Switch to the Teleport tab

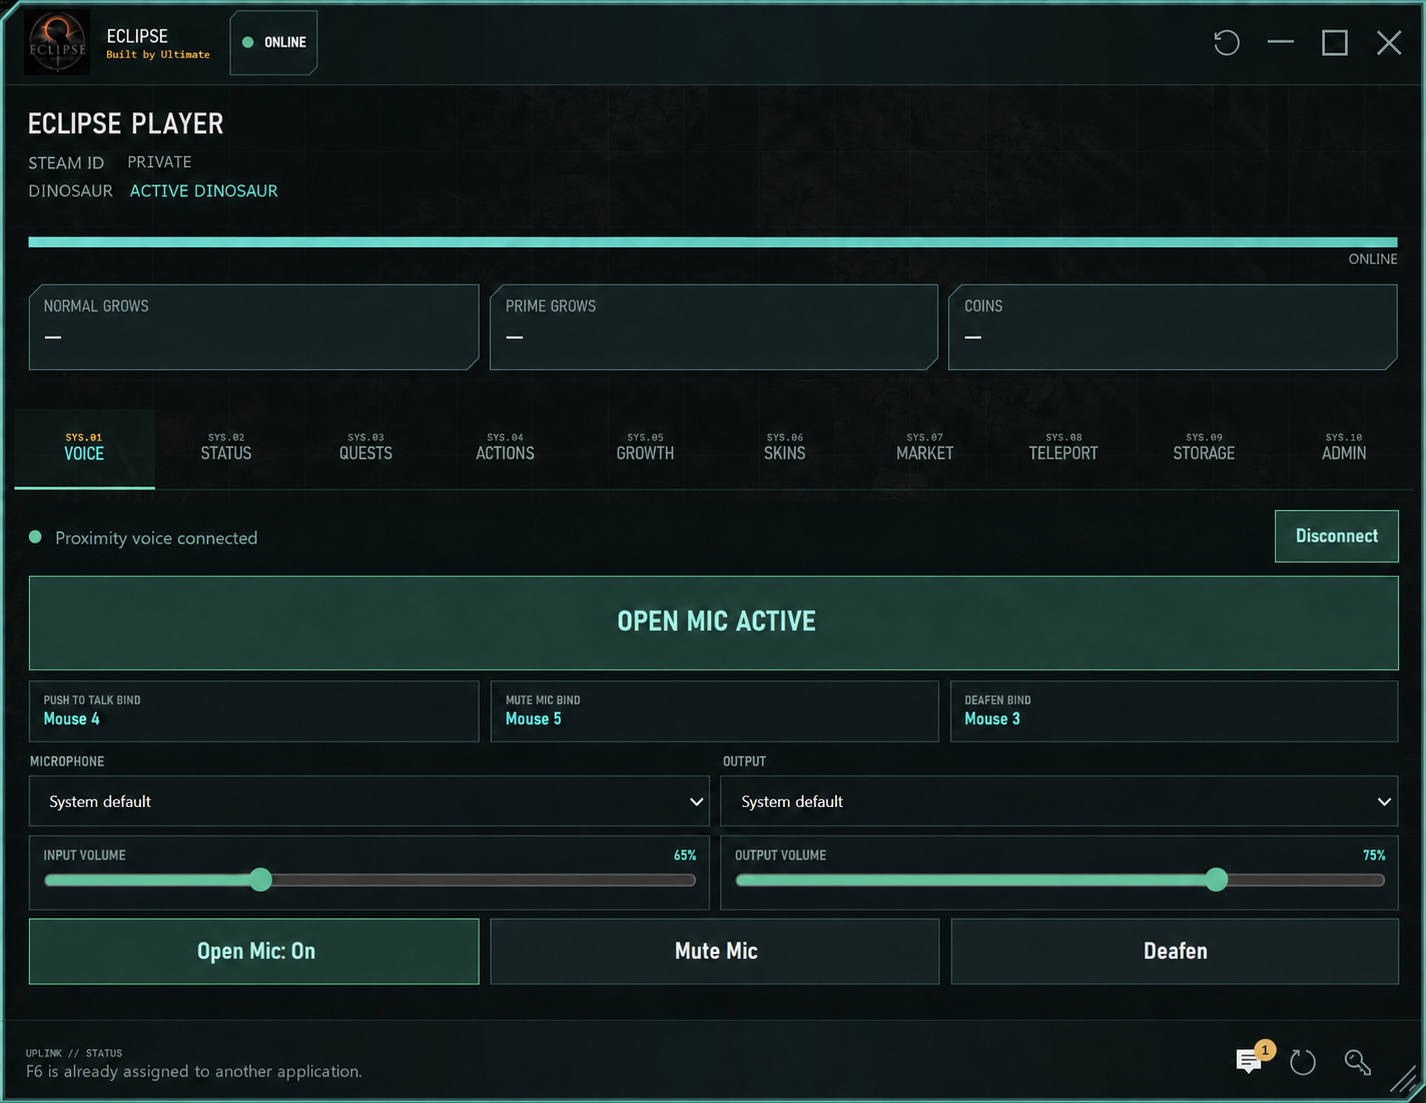(x=1063, y=447)
